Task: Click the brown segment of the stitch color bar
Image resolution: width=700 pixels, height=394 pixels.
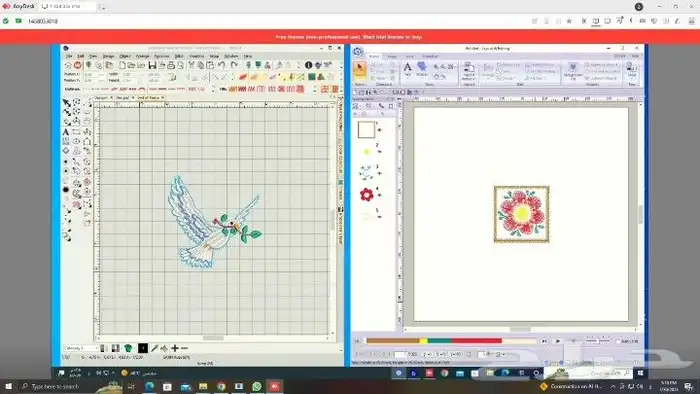Action: point(393,341)
